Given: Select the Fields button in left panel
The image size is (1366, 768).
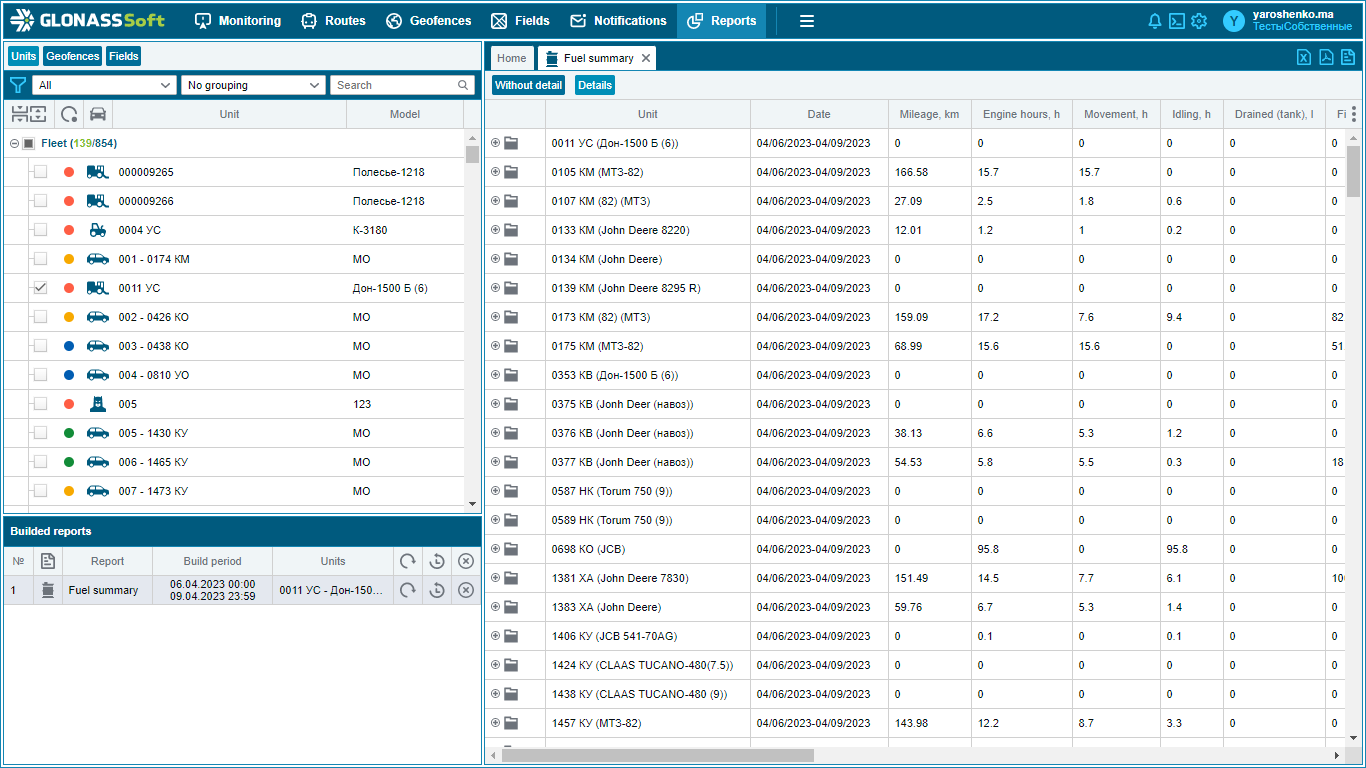Looking at the screenshot, I should (x=124, y=56).
